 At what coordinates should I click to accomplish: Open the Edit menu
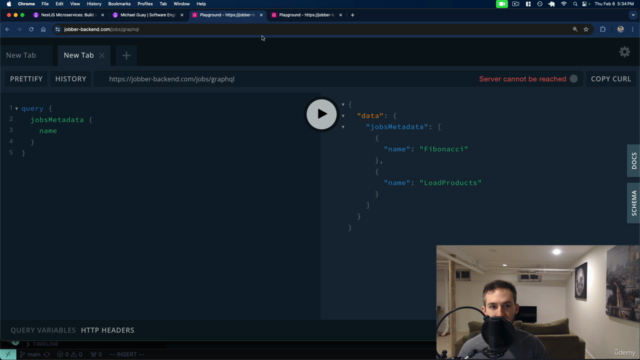coord(59,4)
